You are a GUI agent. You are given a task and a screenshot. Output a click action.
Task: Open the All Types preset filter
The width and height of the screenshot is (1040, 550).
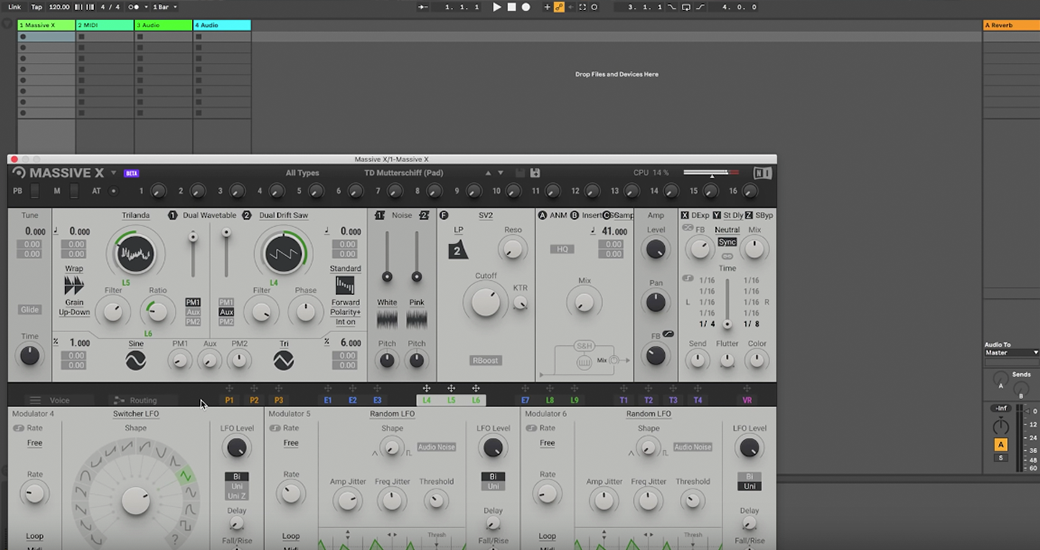coord(302,173)
